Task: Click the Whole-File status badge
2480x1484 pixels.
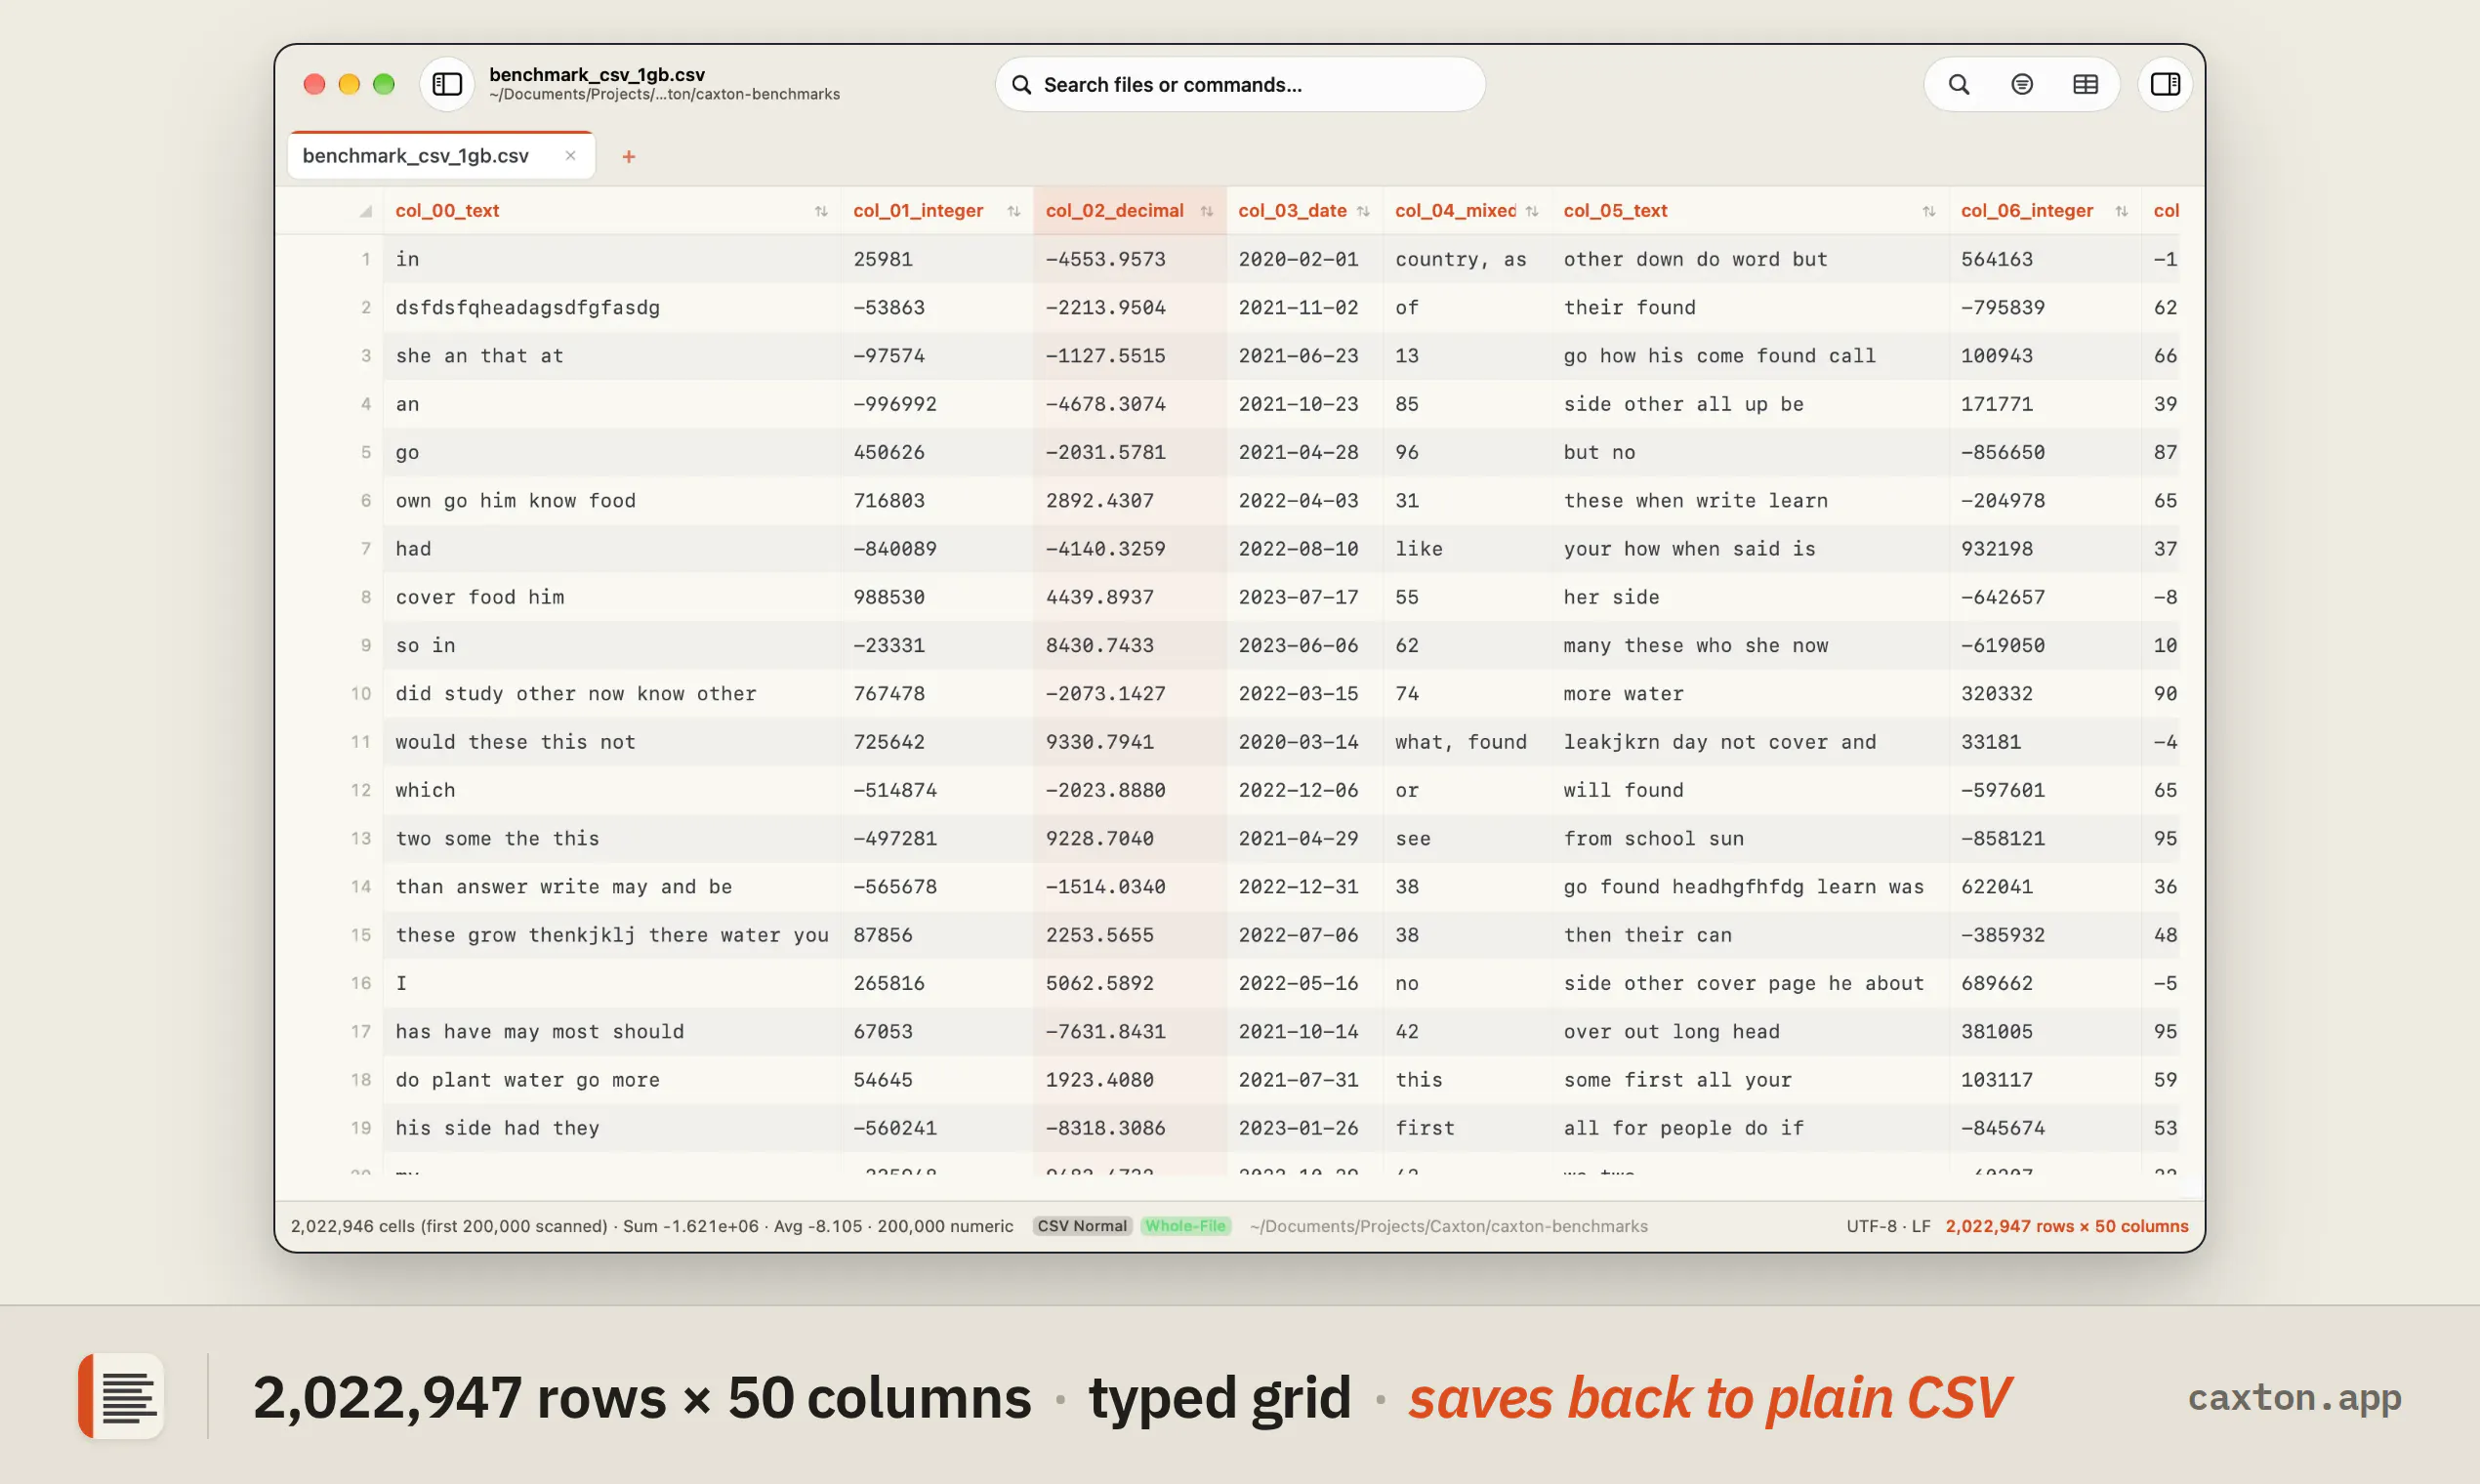Action: click(1185, 1226)
